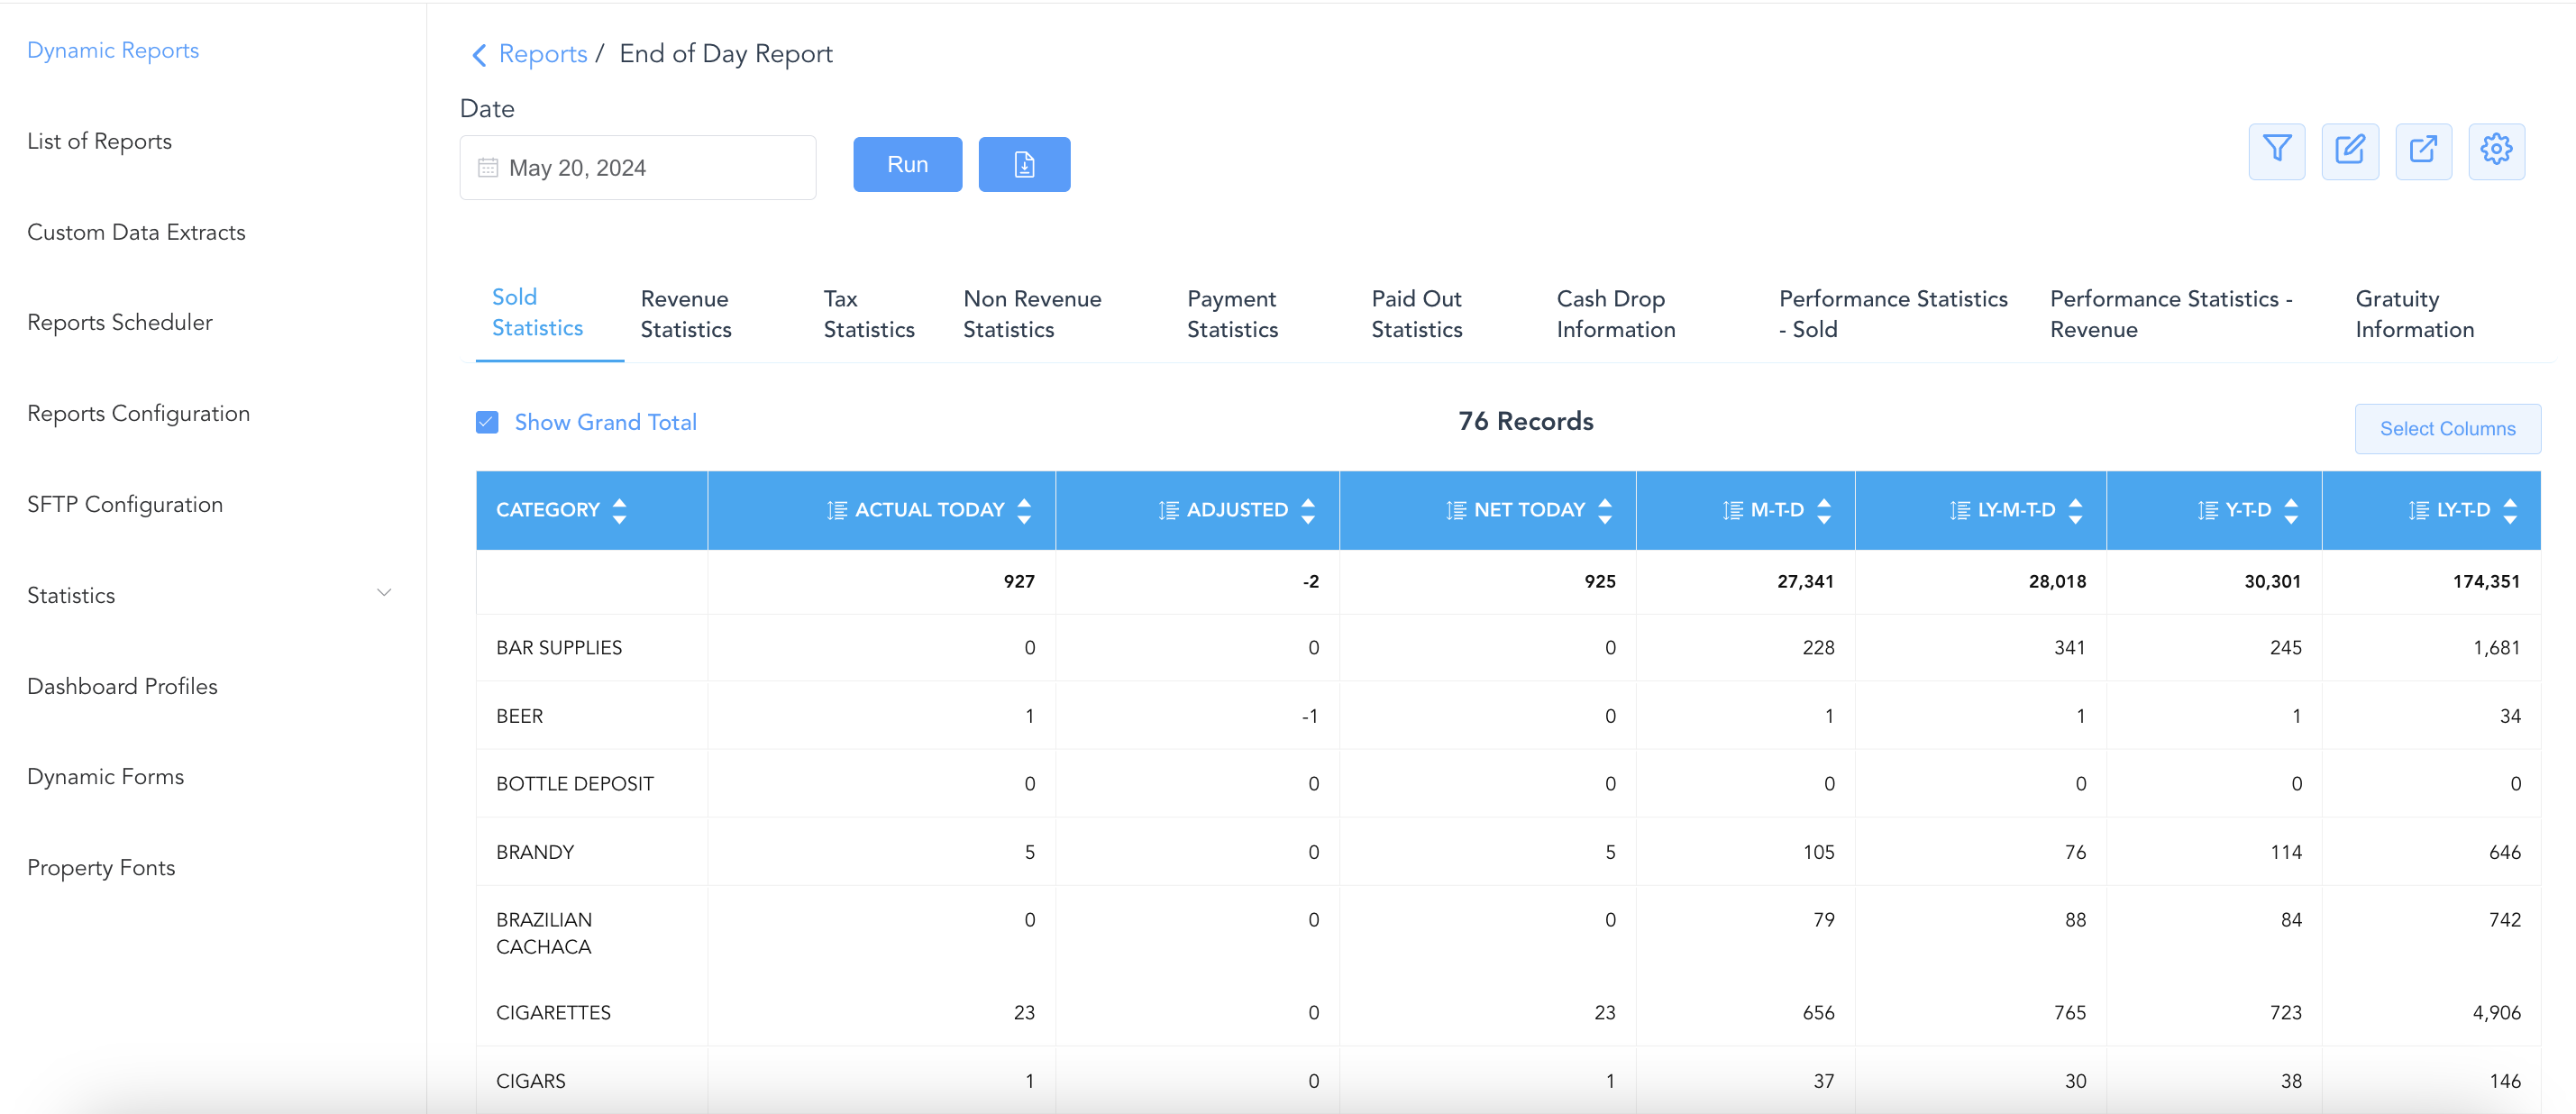The height and width of the screenshot is (1114, 2576).
Task: Click format icon on Actual Today header
Action: coord(837,511)
